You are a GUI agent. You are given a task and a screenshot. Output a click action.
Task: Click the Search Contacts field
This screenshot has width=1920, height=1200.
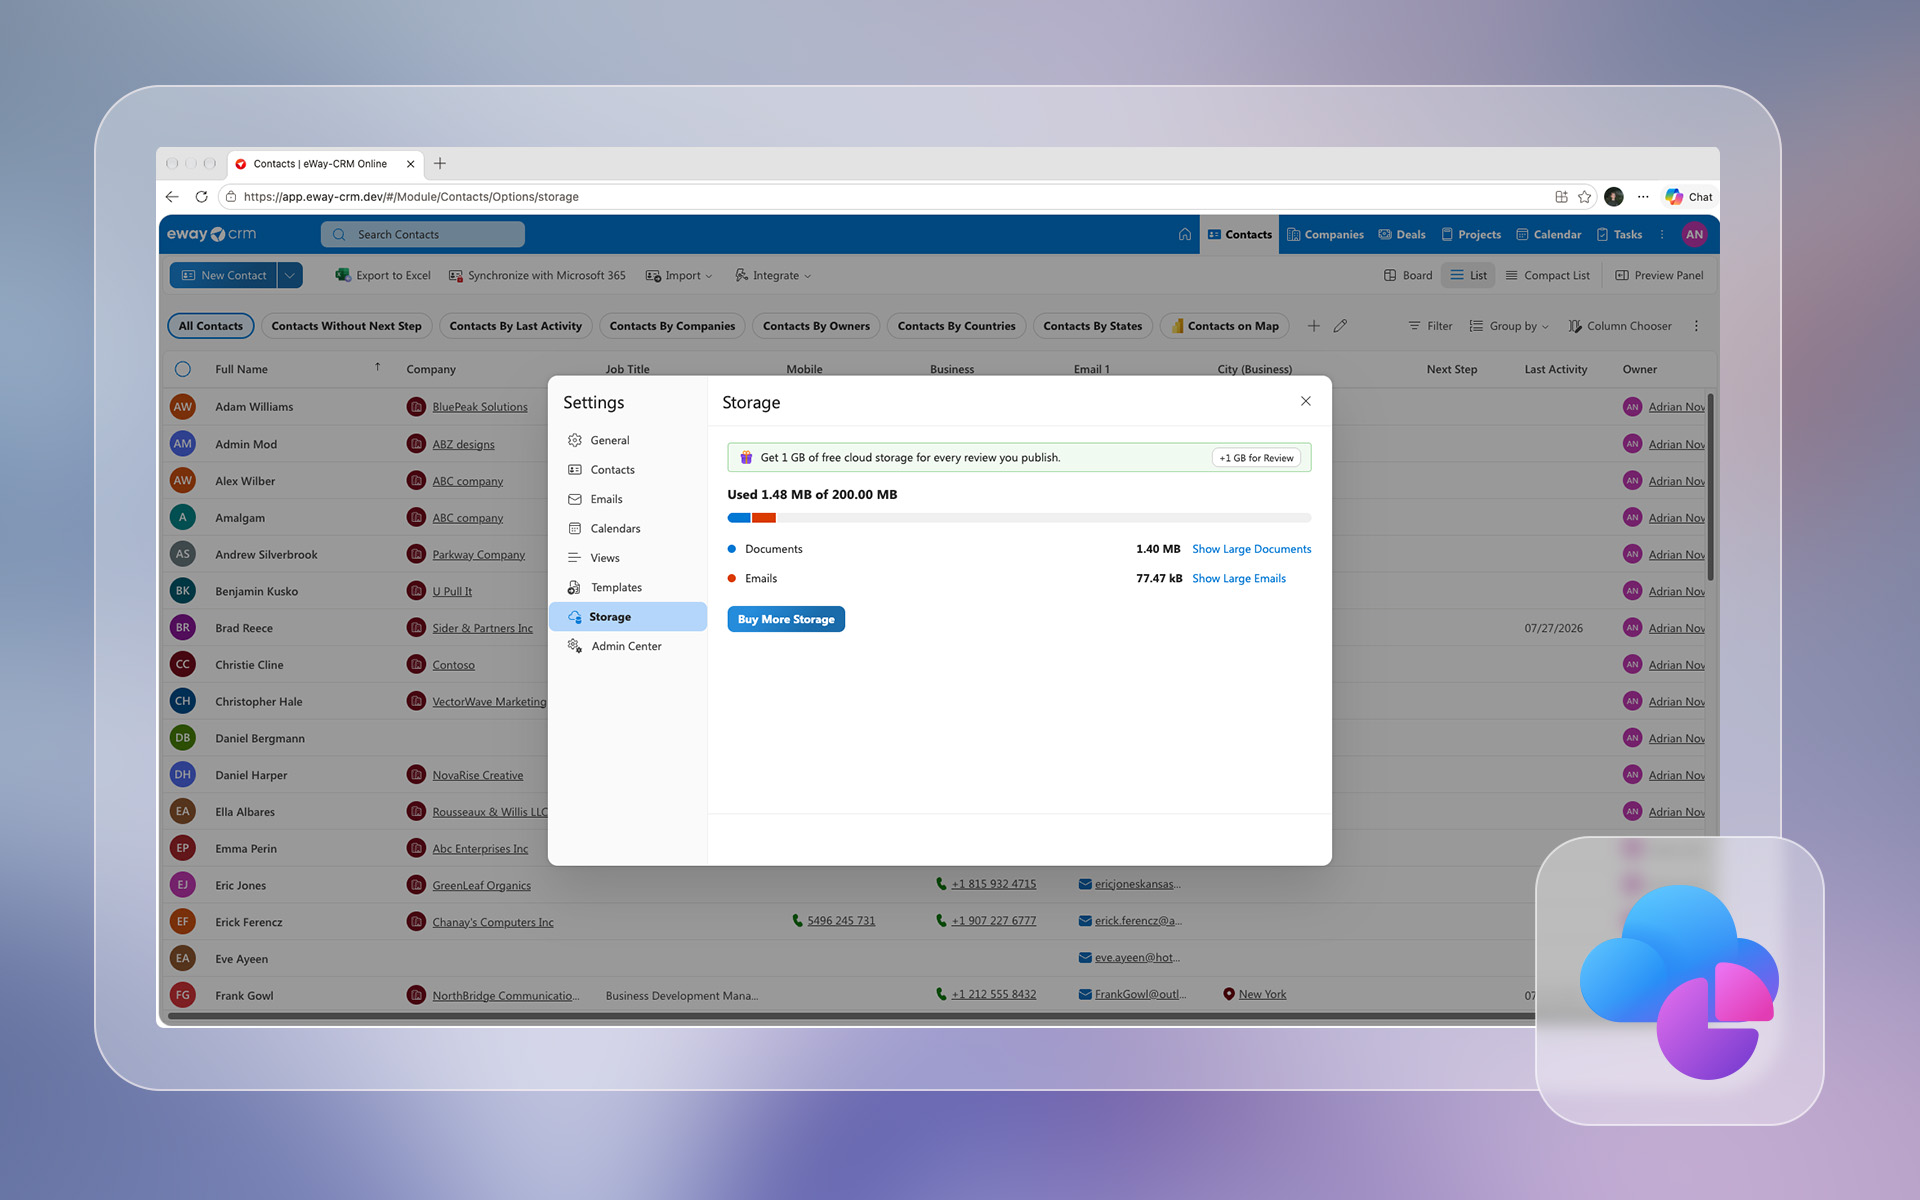pyautogui.click(x=423, y=234)
